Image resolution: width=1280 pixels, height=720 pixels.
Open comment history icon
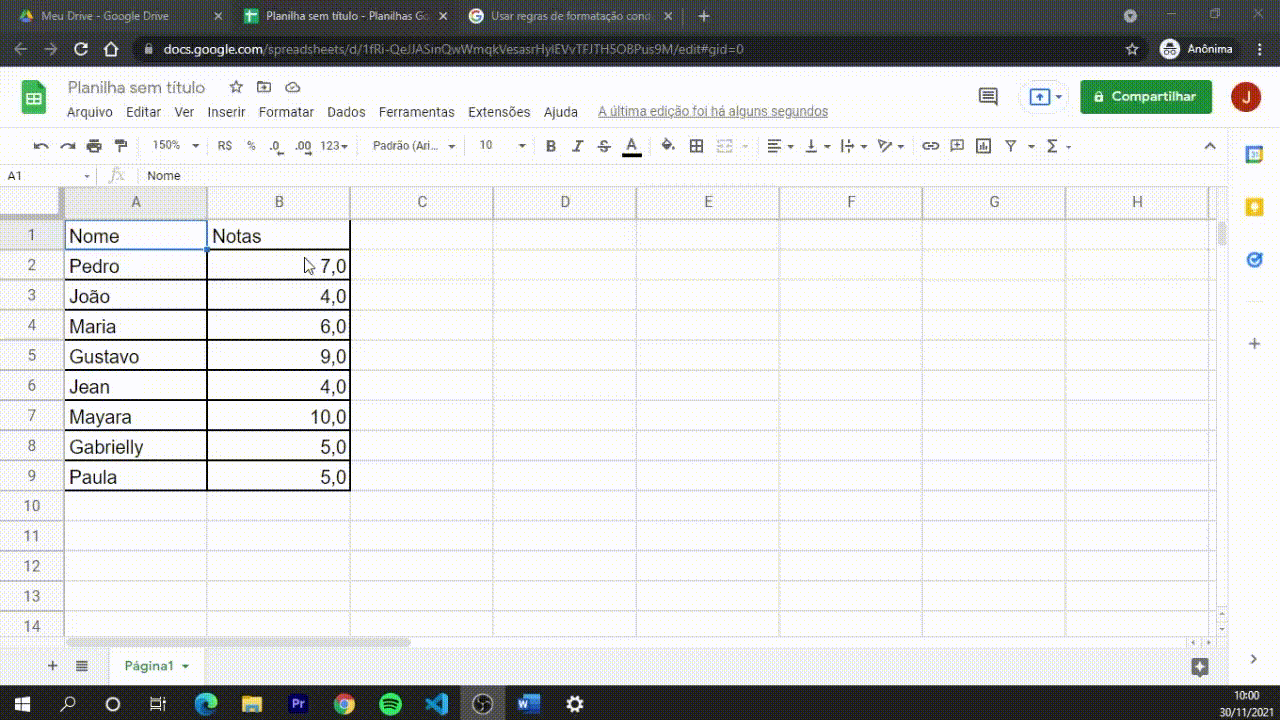pos(988,97)
